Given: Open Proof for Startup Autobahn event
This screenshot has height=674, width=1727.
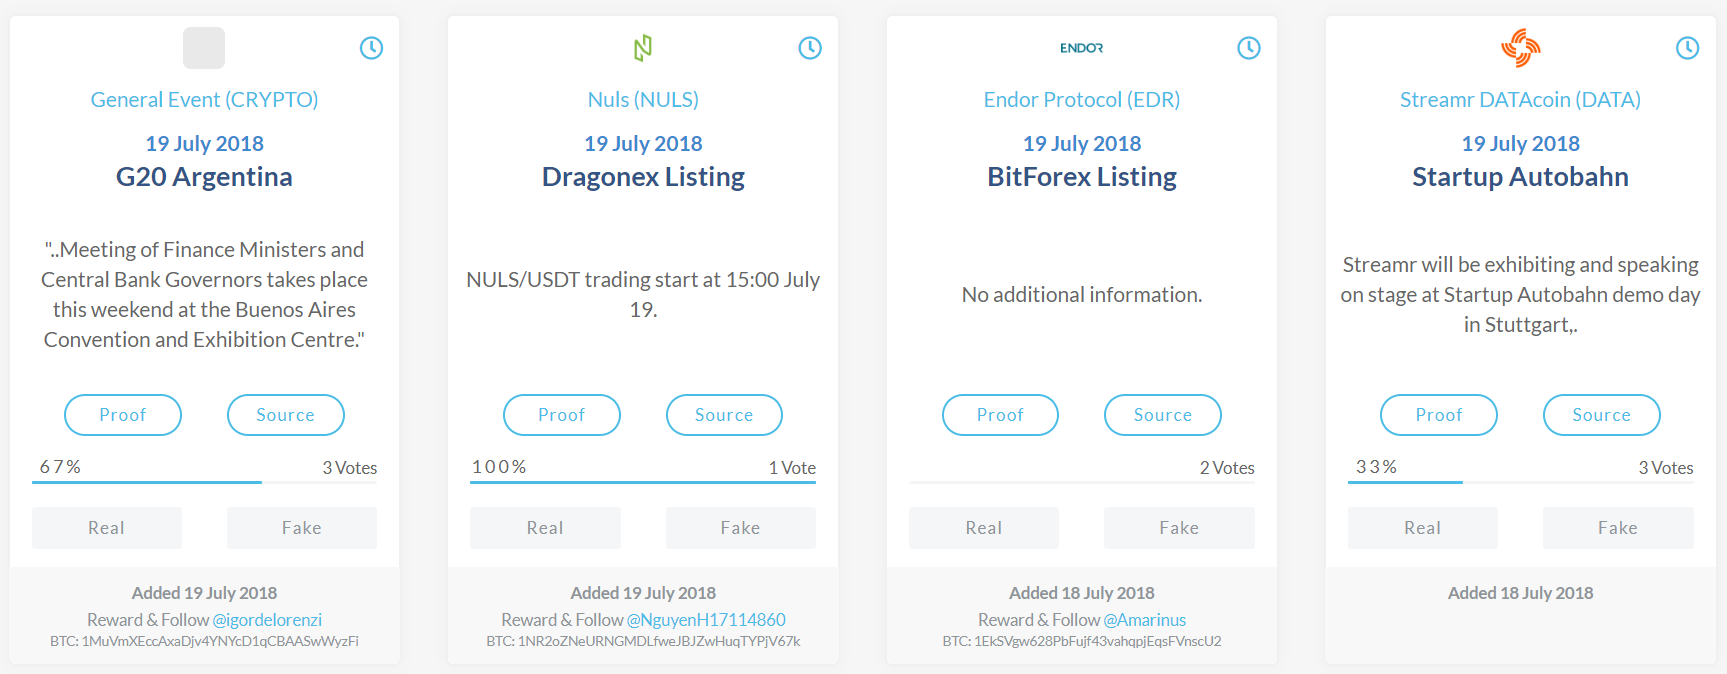Looking at the screenshot, I should pyautogui.click(x=1438, y=415).
